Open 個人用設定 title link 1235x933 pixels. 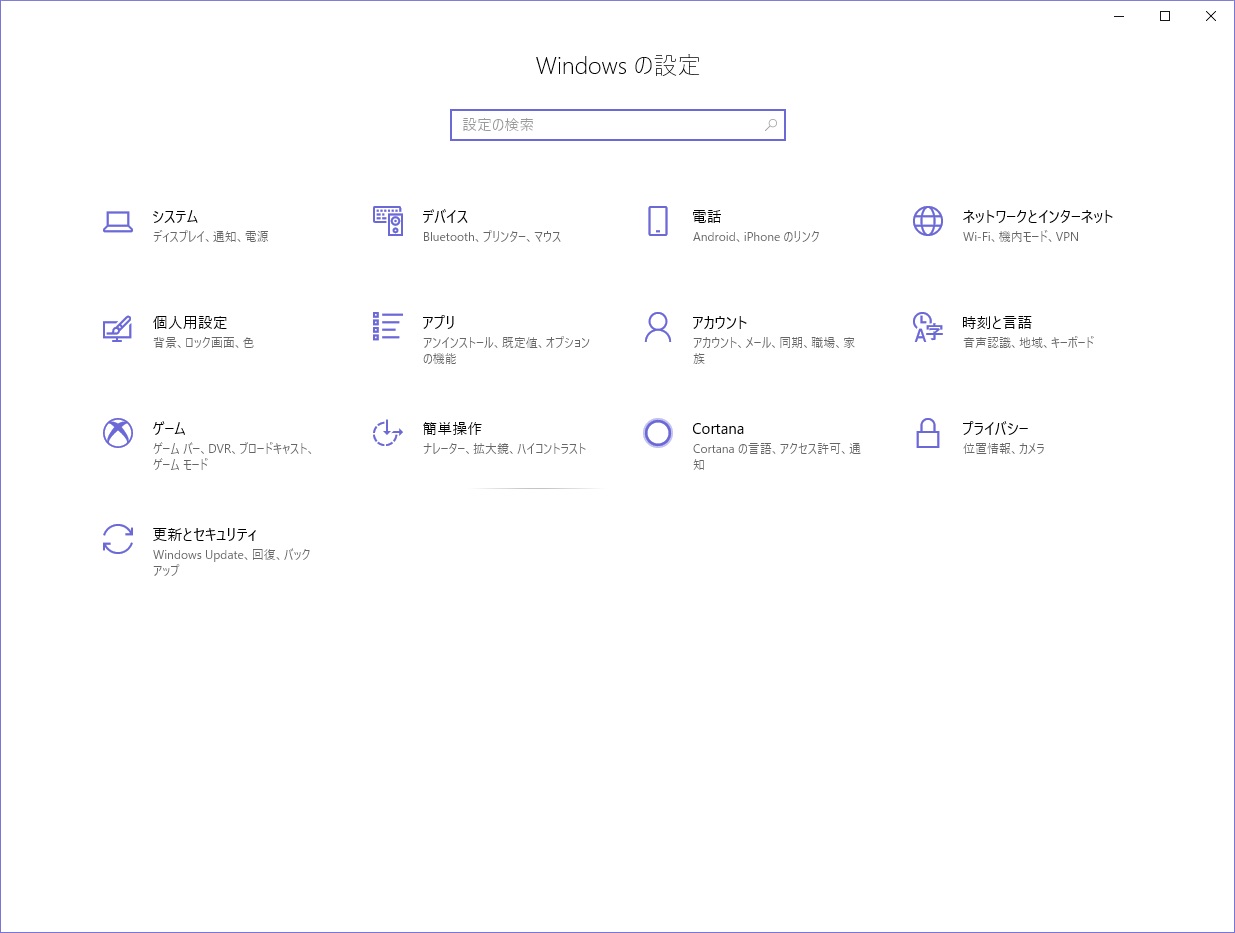[x=190, y=322]
